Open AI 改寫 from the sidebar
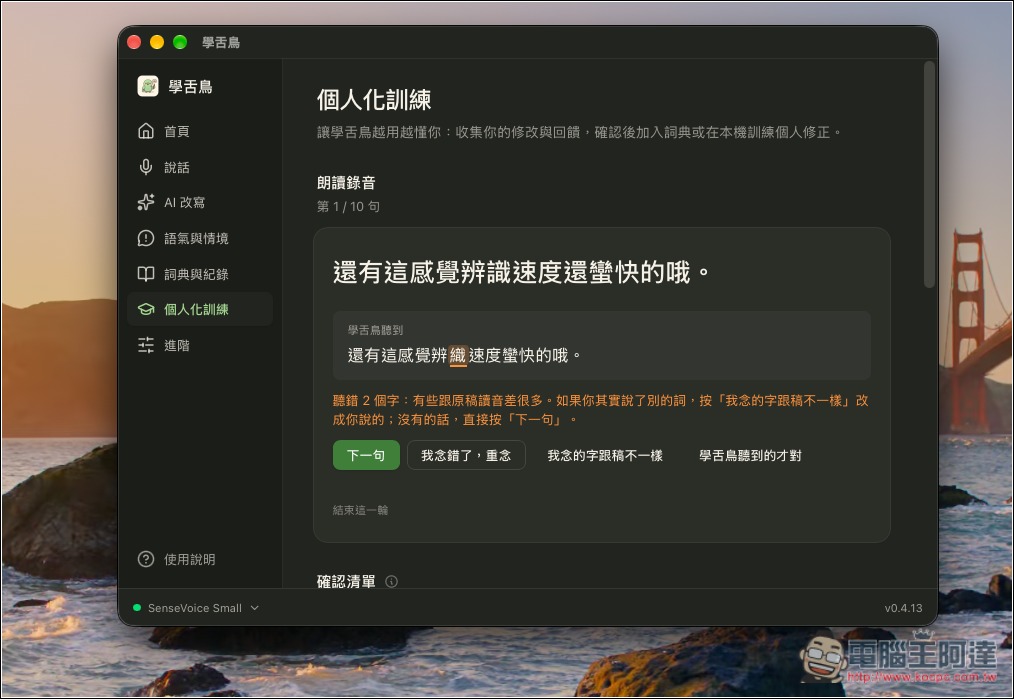 [200, 202]
